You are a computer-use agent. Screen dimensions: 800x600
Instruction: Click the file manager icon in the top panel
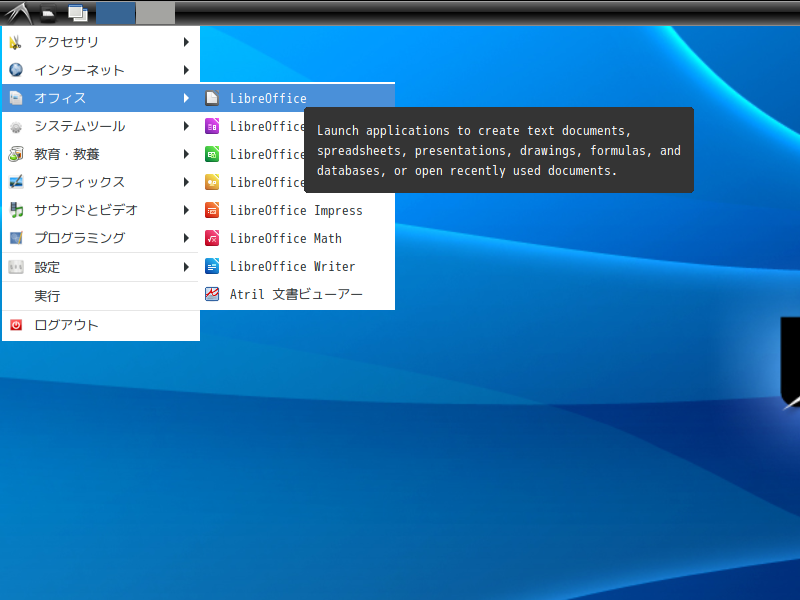tap(47, 13)
